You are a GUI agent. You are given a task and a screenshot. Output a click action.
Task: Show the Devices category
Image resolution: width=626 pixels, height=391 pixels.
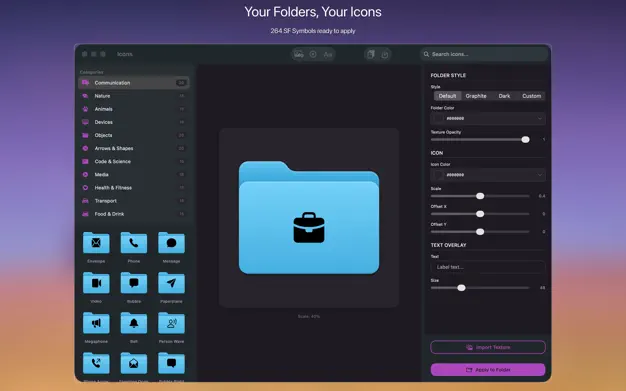pyautogui.click(x=134, y=122)
